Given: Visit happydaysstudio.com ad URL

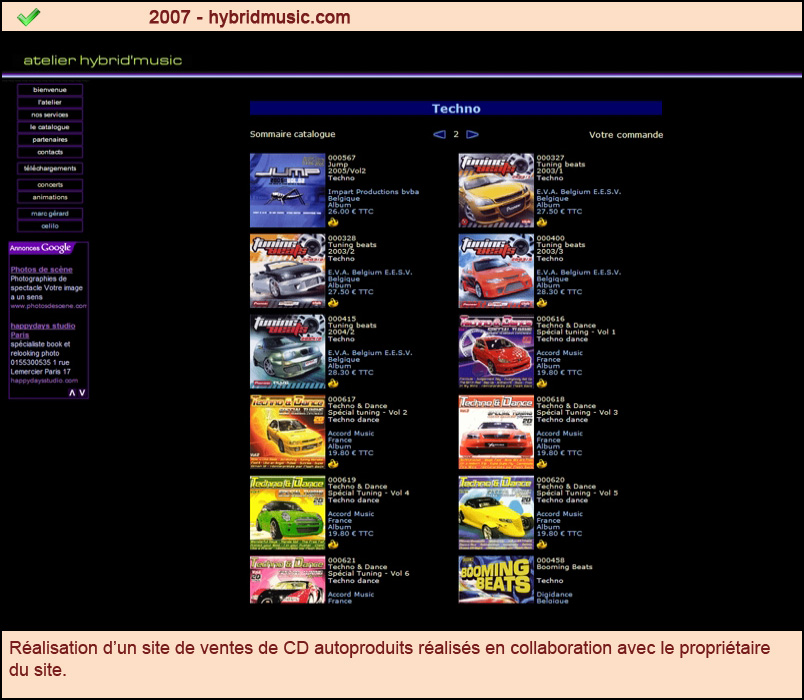Looking at the screenshot, I should 44,381.
